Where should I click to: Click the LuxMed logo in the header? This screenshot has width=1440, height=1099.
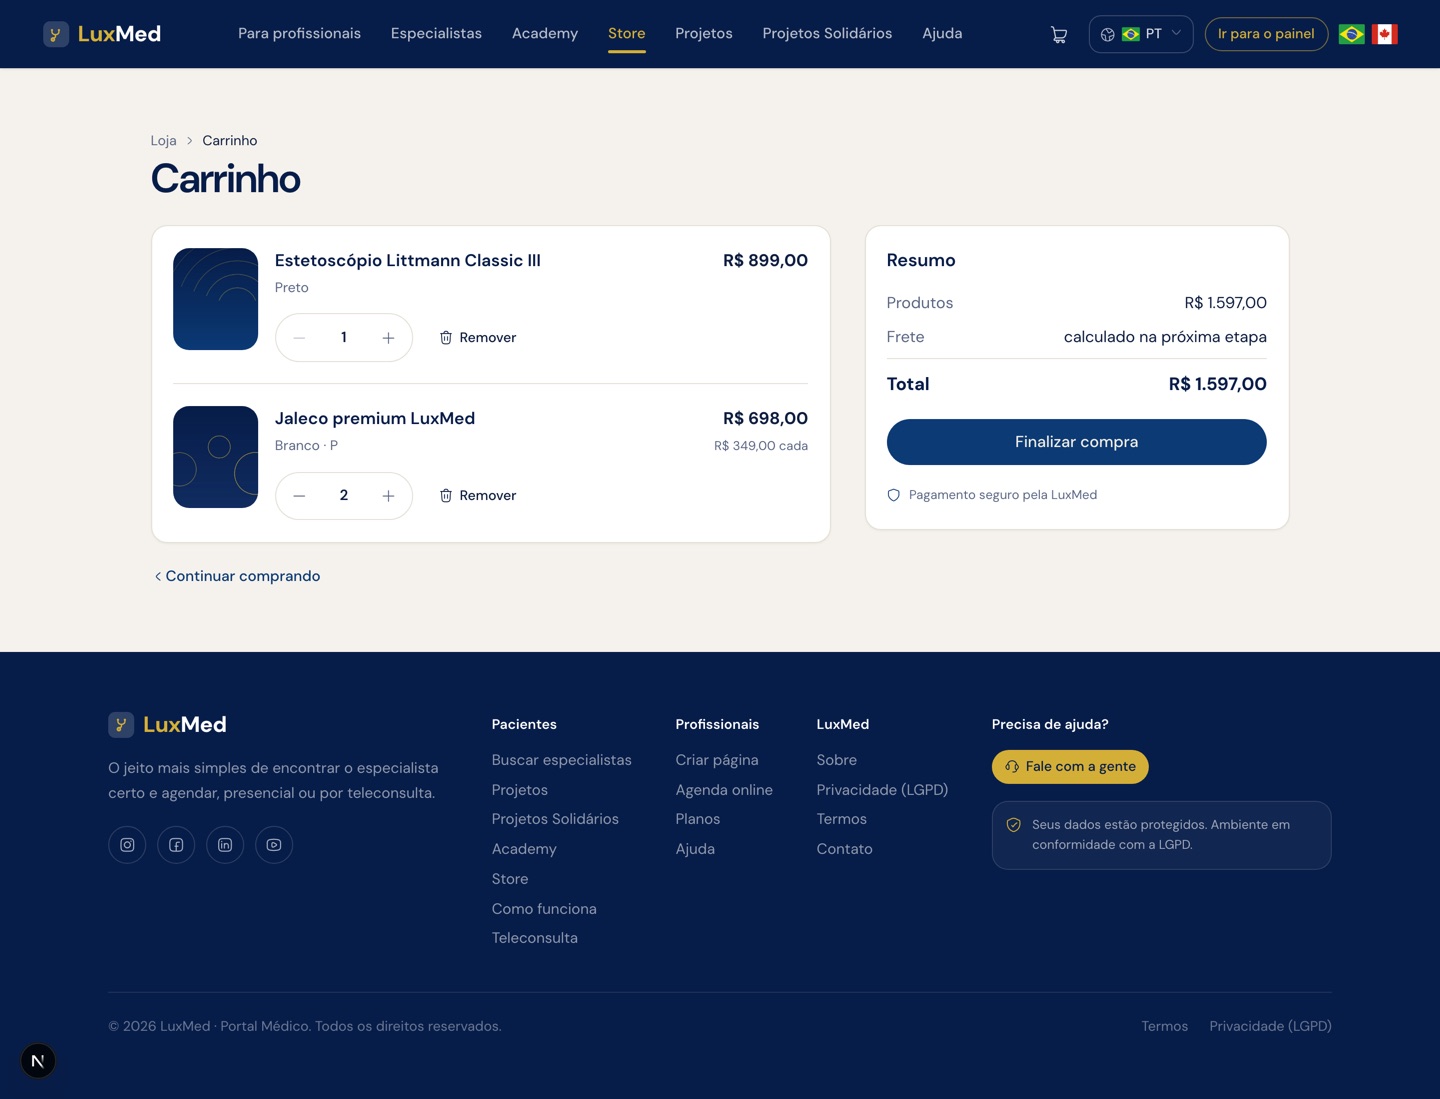102,34
